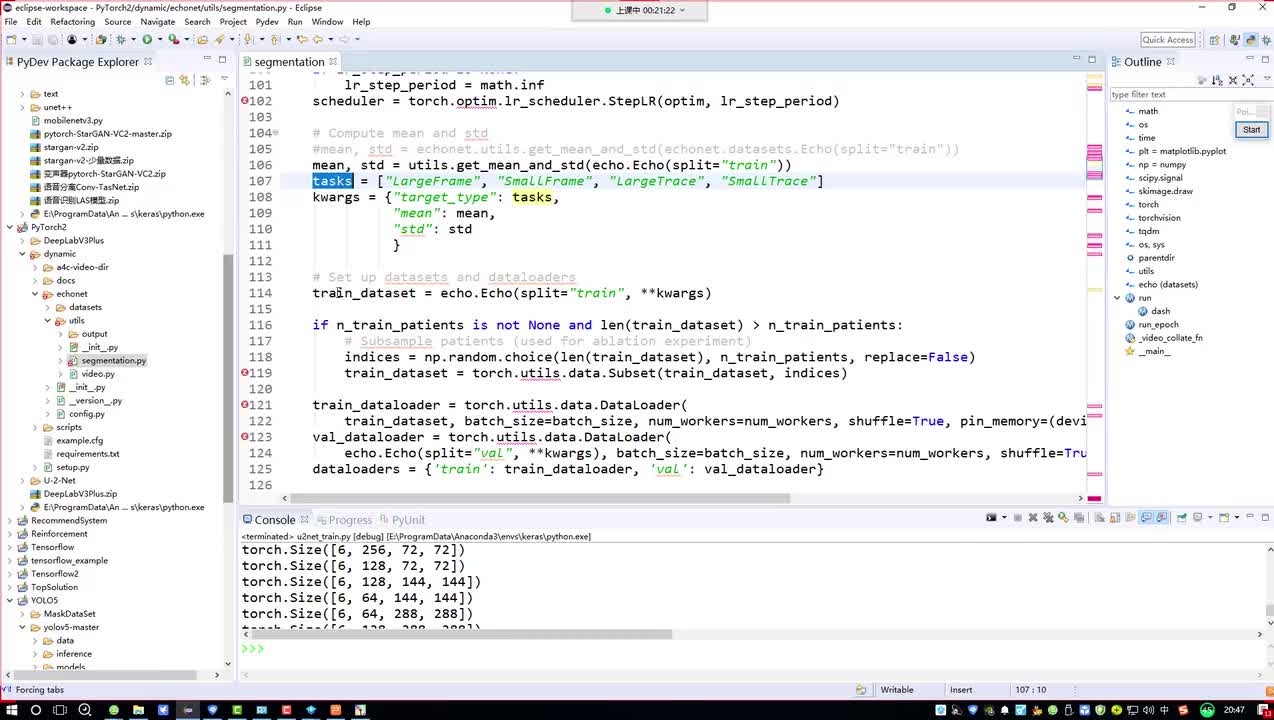The image size is (1274, 720).
Task: Pin the Console view
Action: pos(1182,518)
